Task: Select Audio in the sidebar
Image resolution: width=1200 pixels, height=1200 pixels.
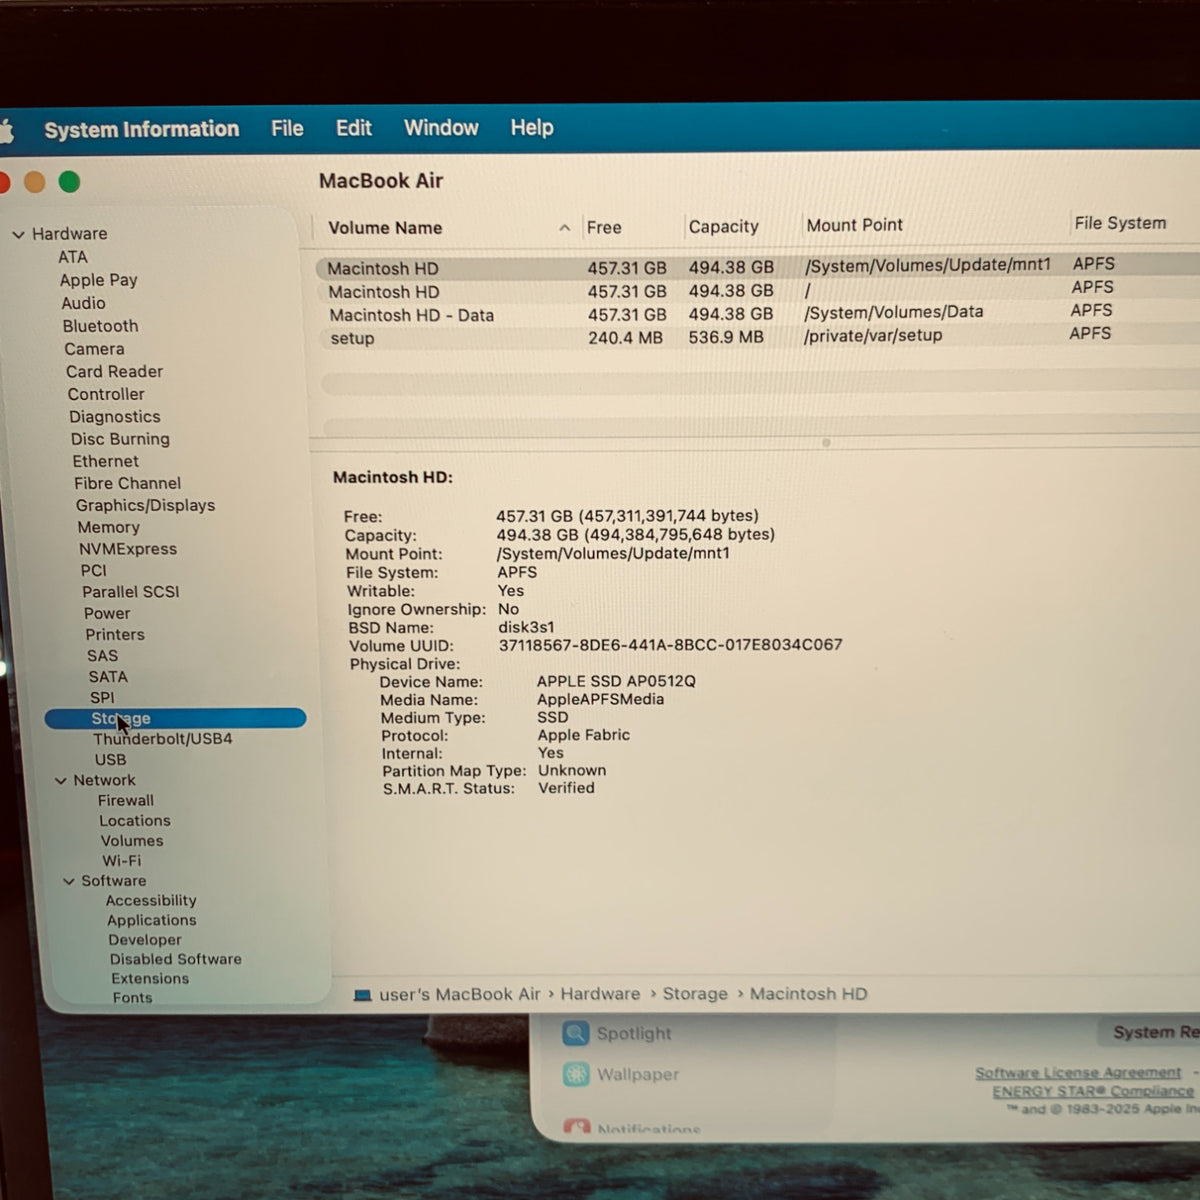Action: pyautogui.click(x=83, y=303)
